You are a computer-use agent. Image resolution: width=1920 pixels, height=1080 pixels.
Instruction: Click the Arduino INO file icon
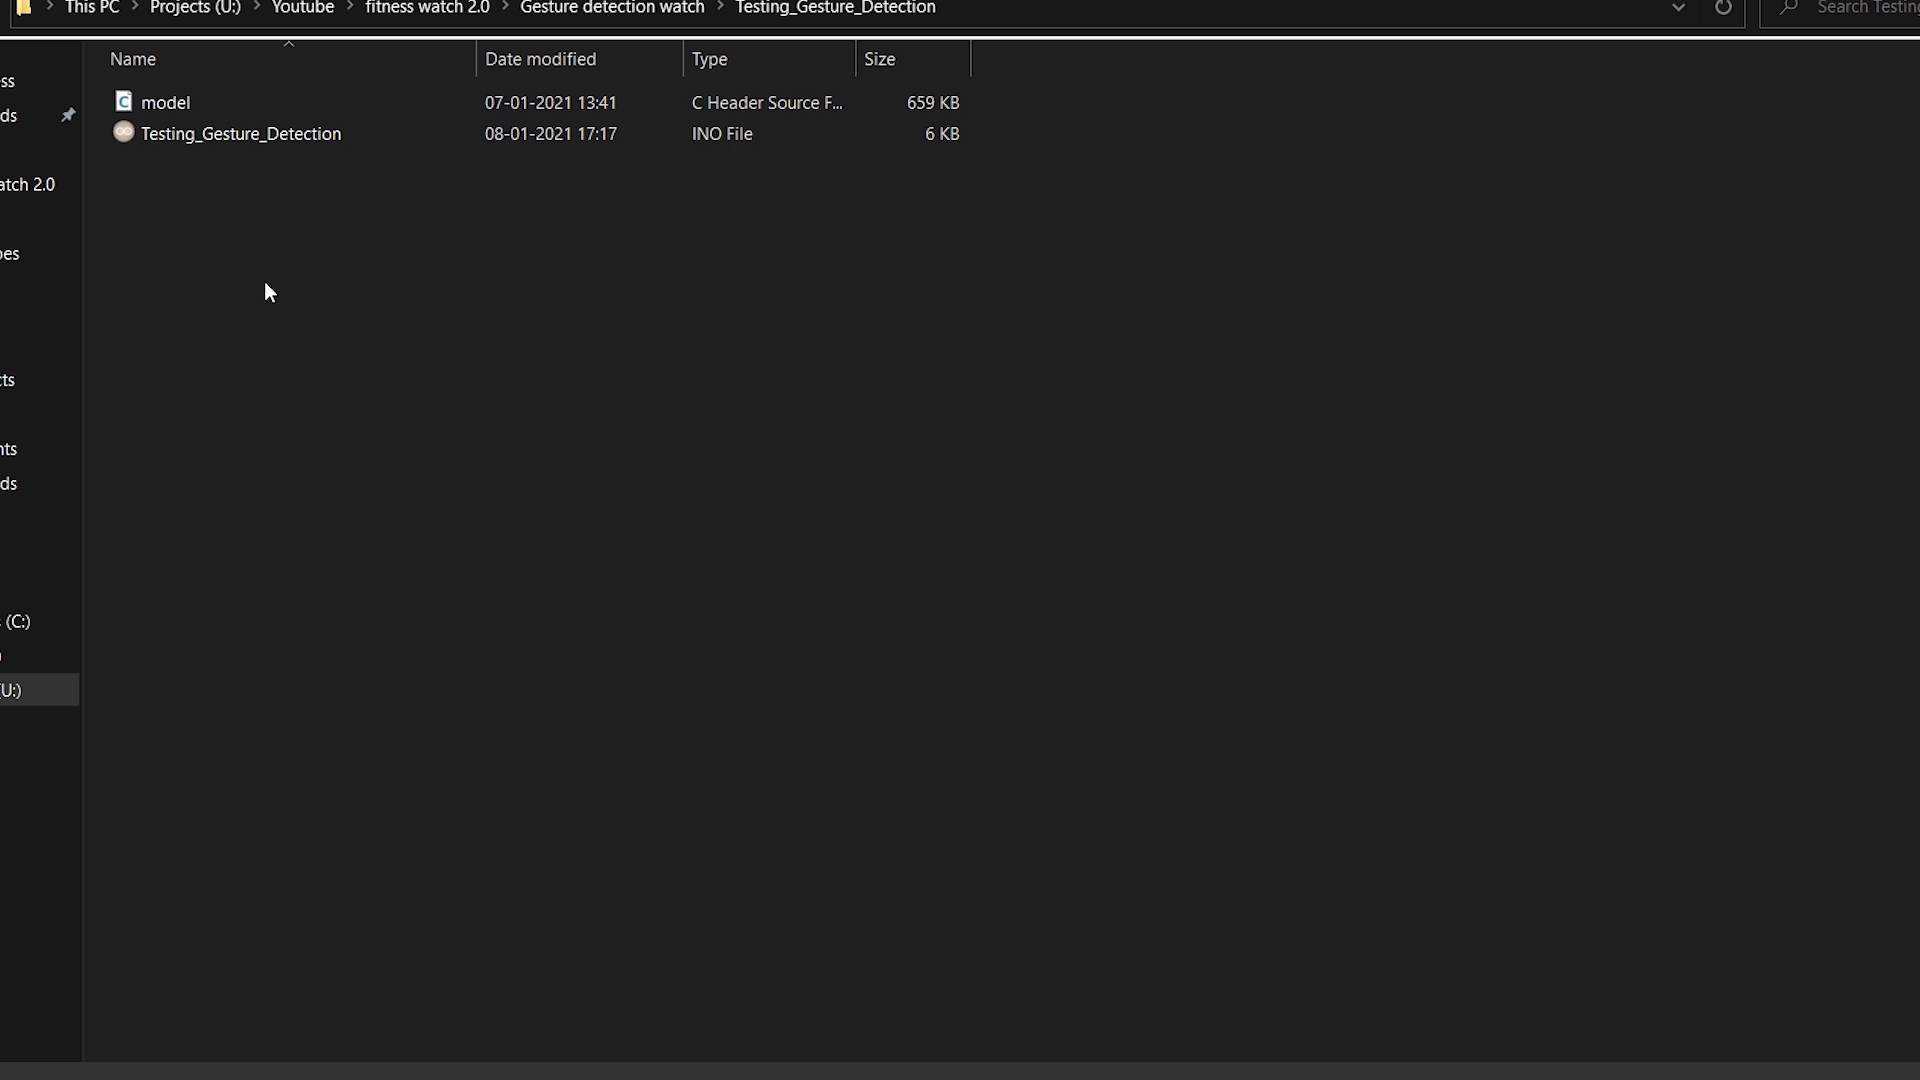point(124,132)
